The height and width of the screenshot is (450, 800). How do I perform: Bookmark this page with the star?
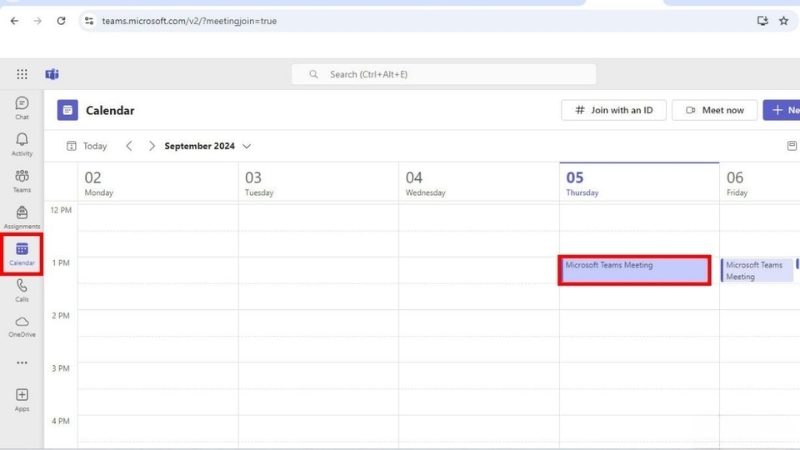784,21
